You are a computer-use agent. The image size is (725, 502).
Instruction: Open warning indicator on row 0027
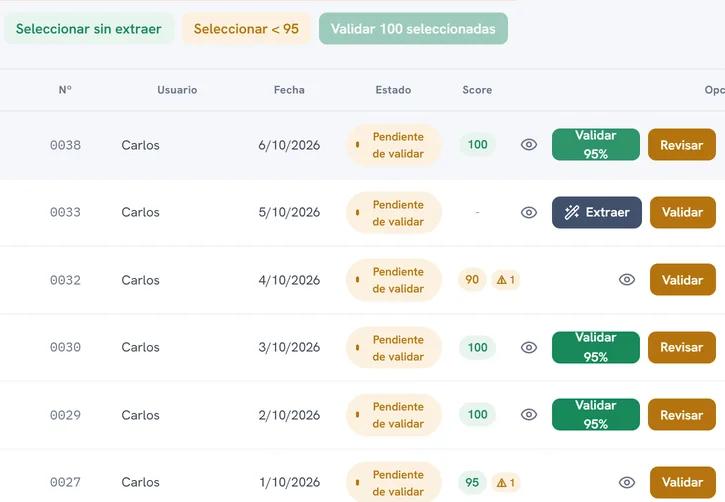tap(506, 483)
